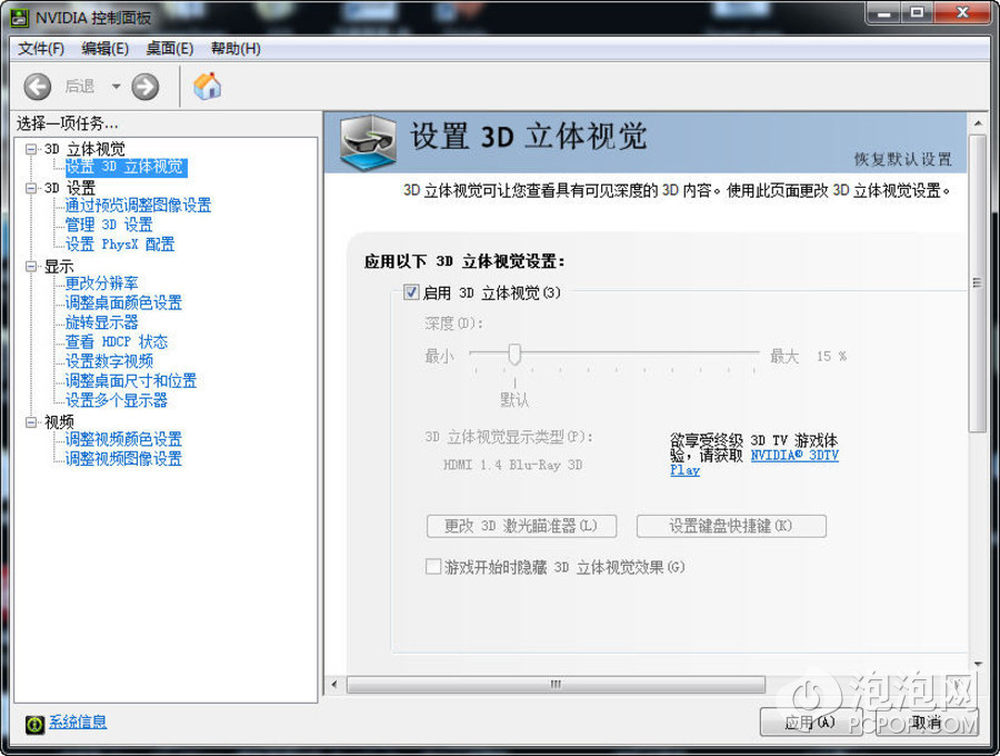Open the Home page icon
Viewport: 1000px width, 756px height.
[207, 85]
